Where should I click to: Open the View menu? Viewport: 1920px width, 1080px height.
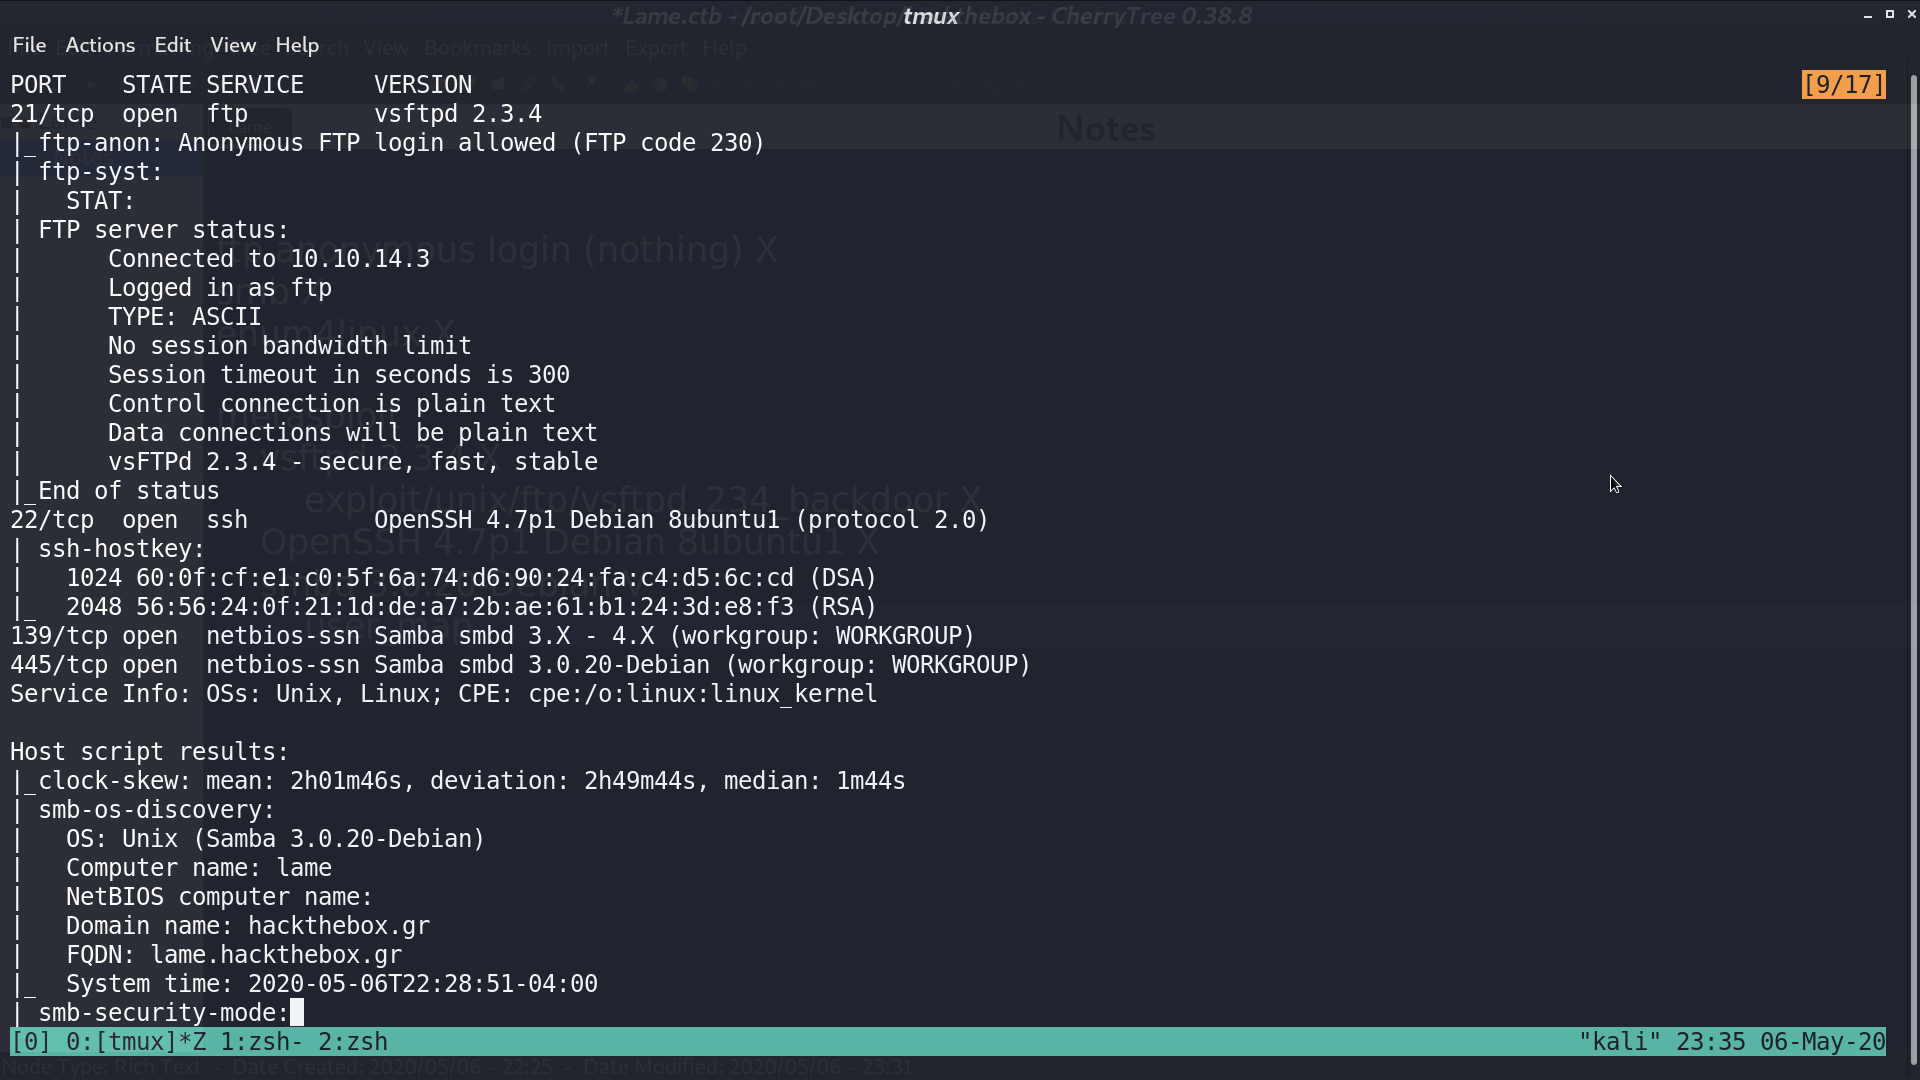(233, 45)
